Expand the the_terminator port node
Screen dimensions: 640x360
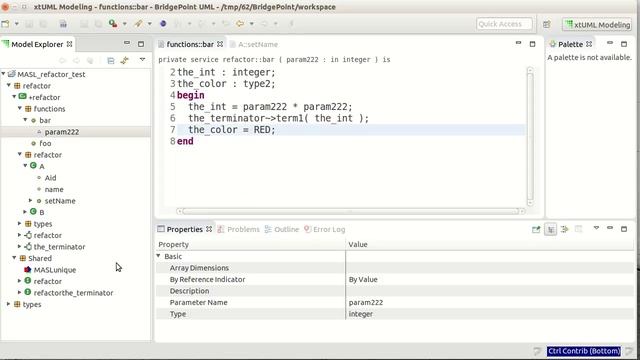coord(20,246)
